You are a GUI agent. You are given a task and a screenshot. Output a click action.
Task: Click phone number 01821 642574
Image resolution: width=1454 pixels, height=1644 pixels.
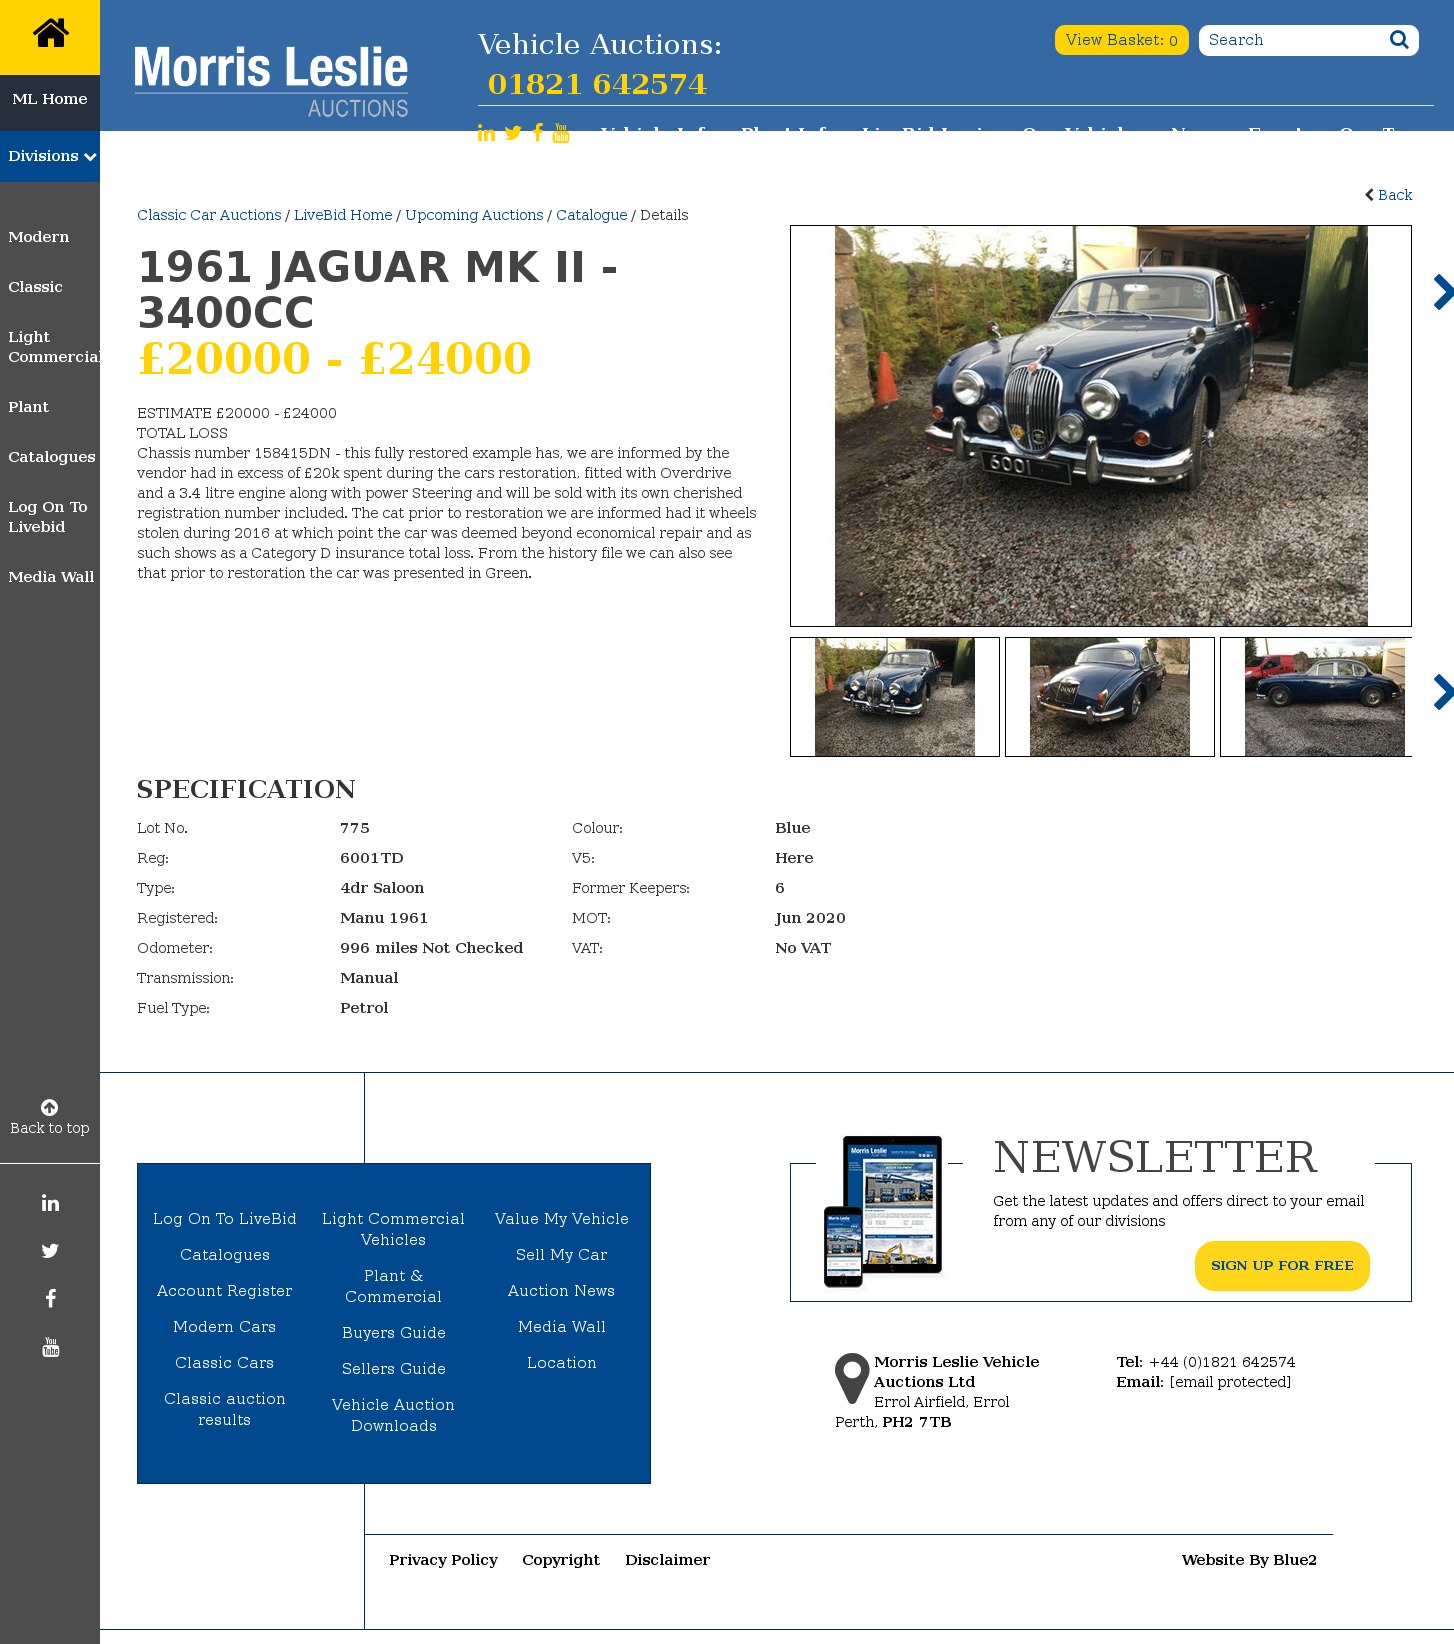tap(597, 84)
